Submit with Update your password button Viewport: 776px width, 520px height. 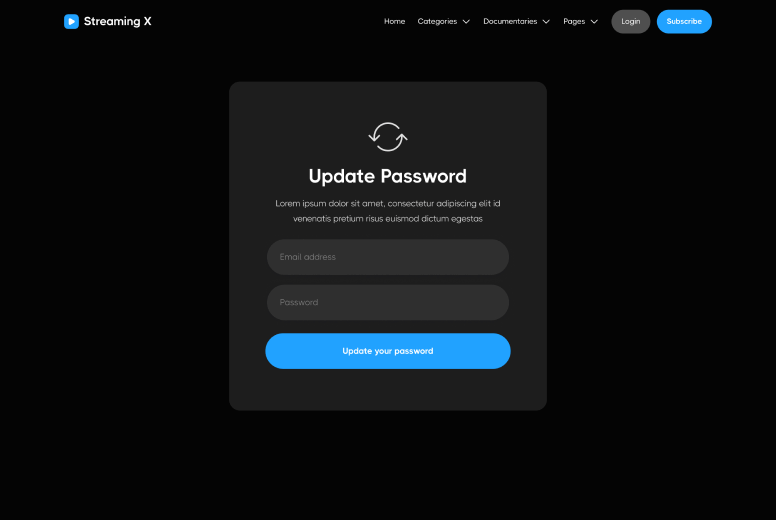coord(388,351)
